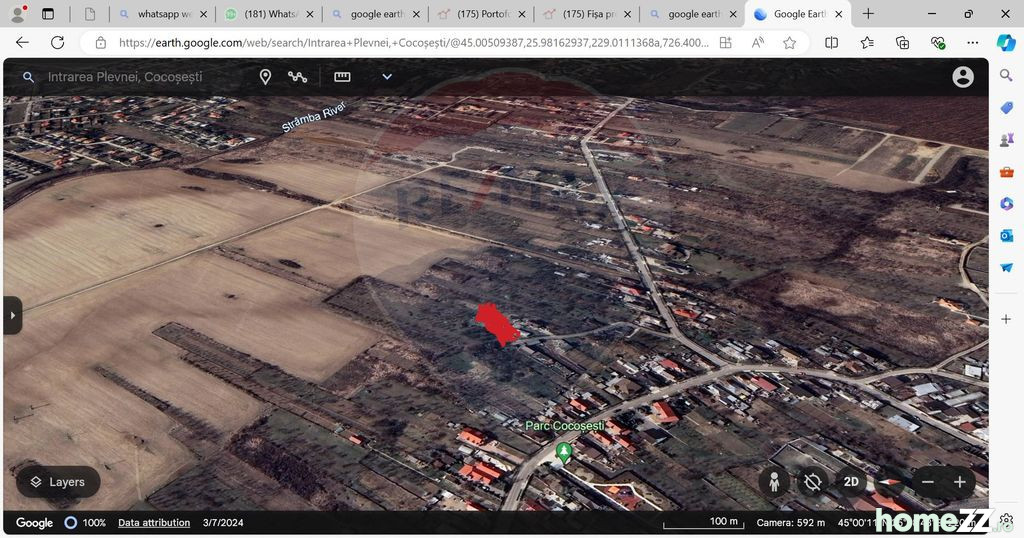Screen dimensions: 1024x538
Task: Click the red highlighted land parcel
Action: click(496, 324)
